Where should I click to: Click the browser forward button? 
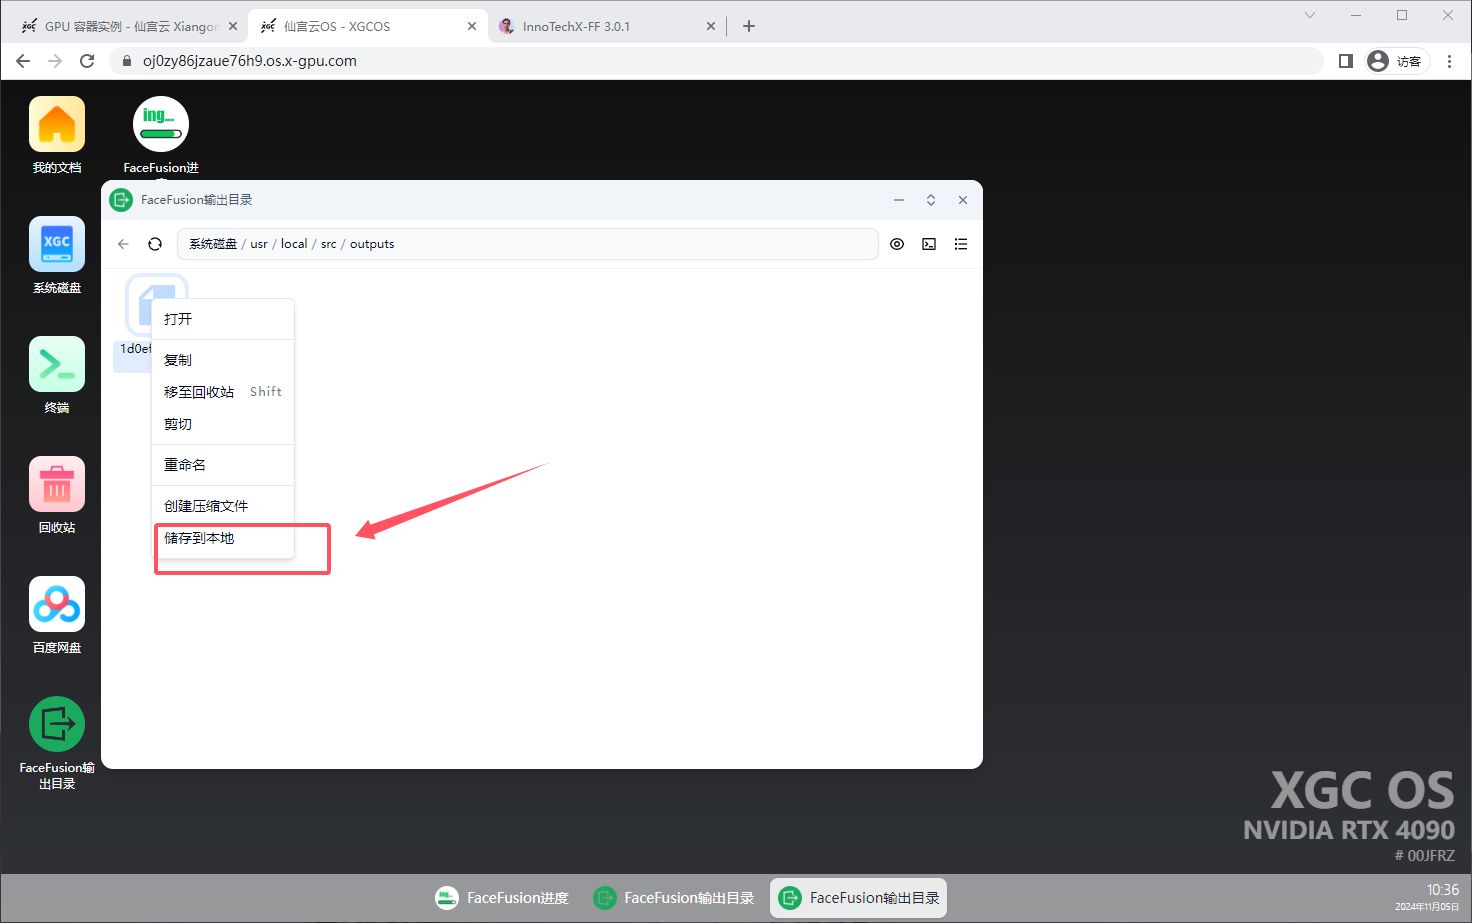55,61
